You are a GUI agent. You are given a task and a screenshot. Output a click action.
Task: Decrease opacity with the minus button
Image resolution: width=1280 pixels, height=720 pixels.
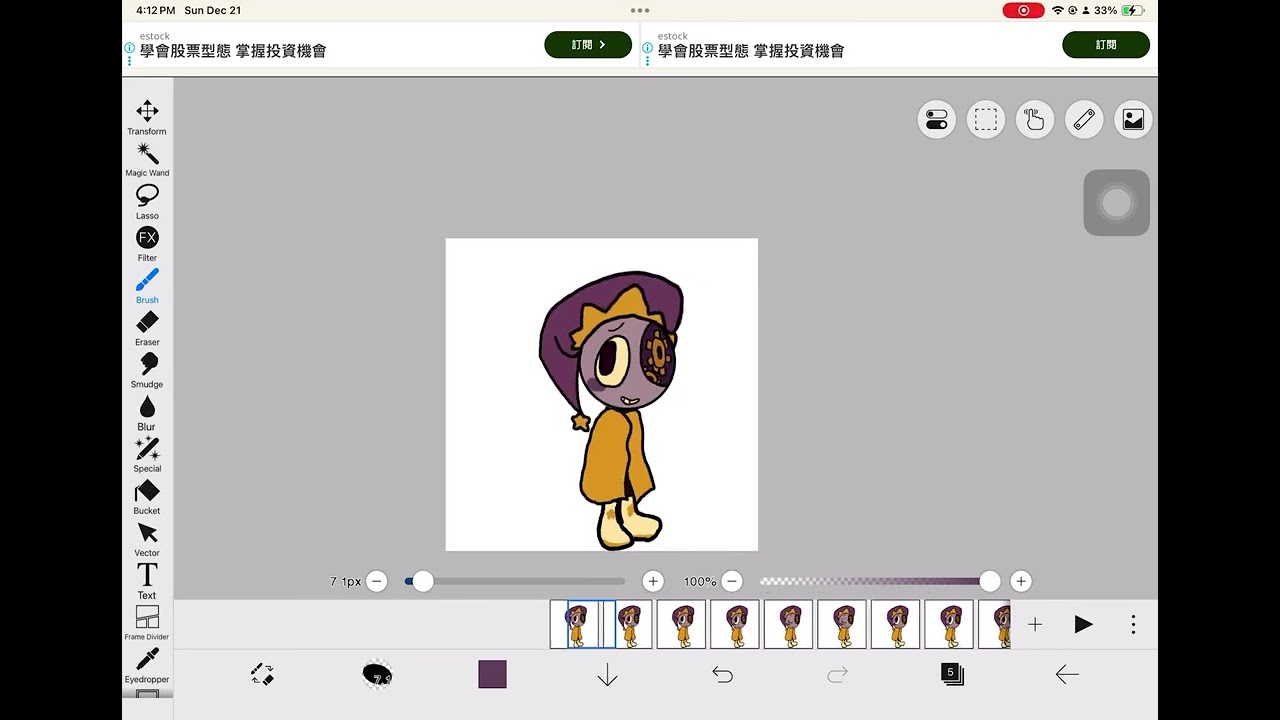pyautogui.click(x=732, y=581)
